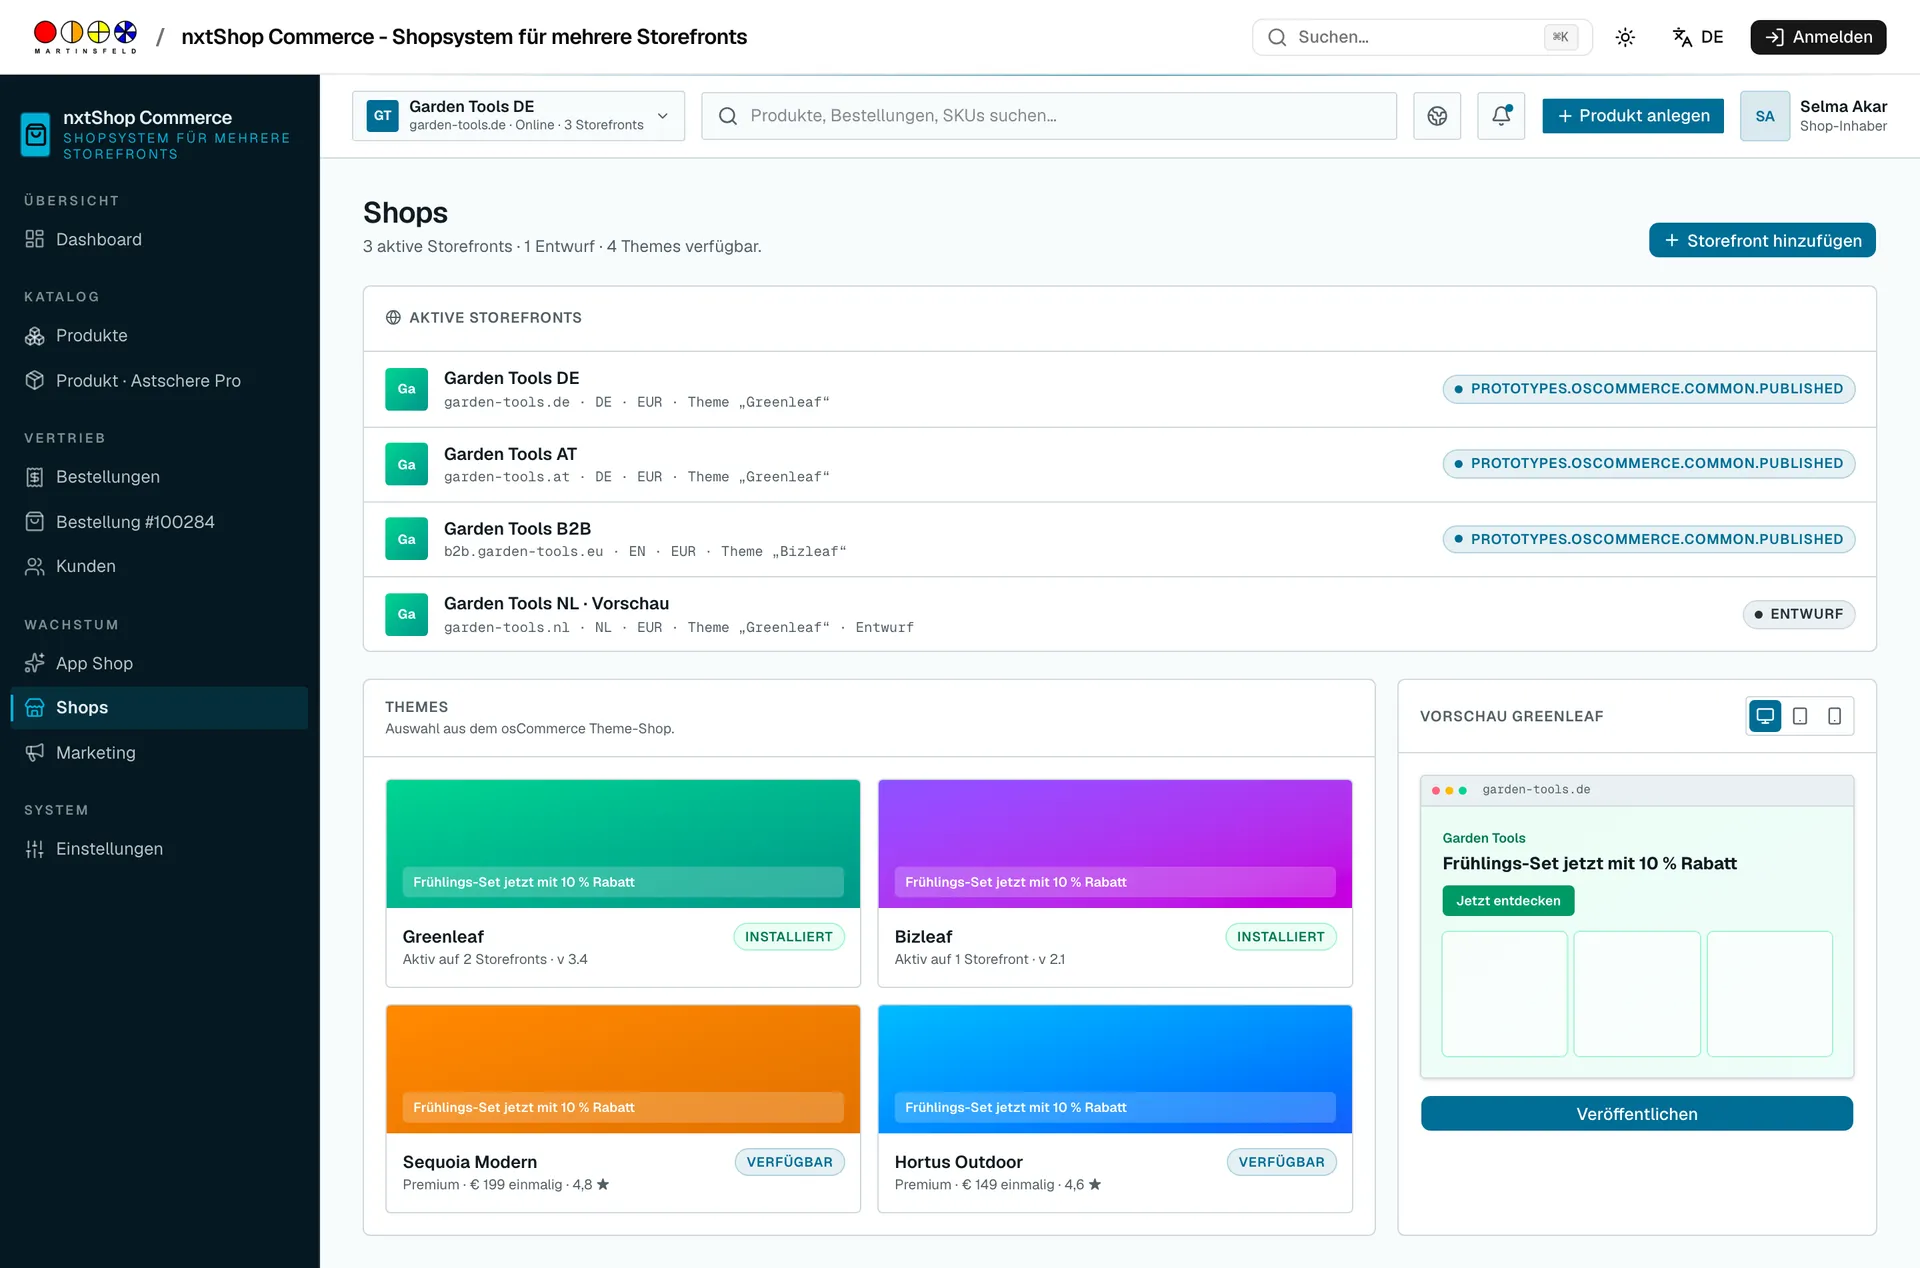Image resolution: width=1920 pixels, height=1268 pixels.
Task: Click the Garden Tools B2B published status badge
Action: (1648, 539)
